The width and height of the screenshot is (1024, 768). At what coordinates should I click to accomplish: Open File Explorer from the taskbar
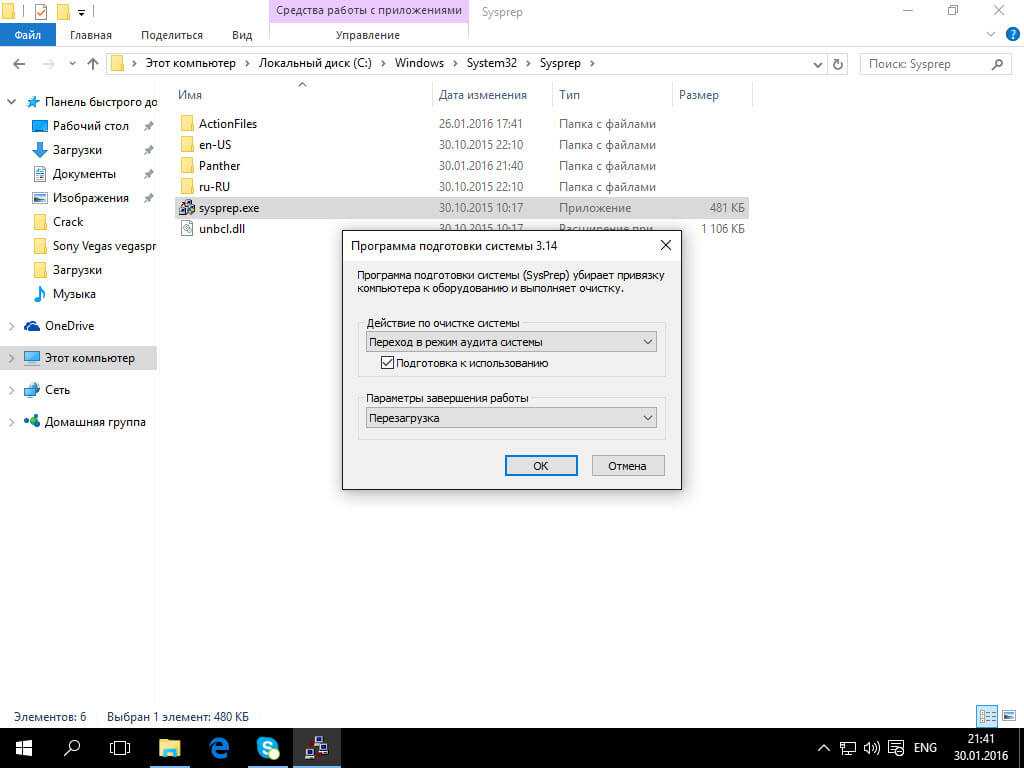pyautogui.click(x=170, y=747)
